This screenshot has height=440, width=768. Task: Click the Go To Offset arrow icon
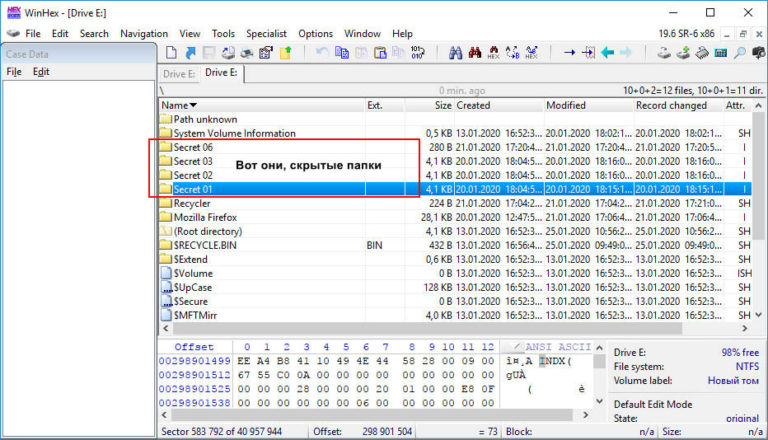tap(569, 52)
